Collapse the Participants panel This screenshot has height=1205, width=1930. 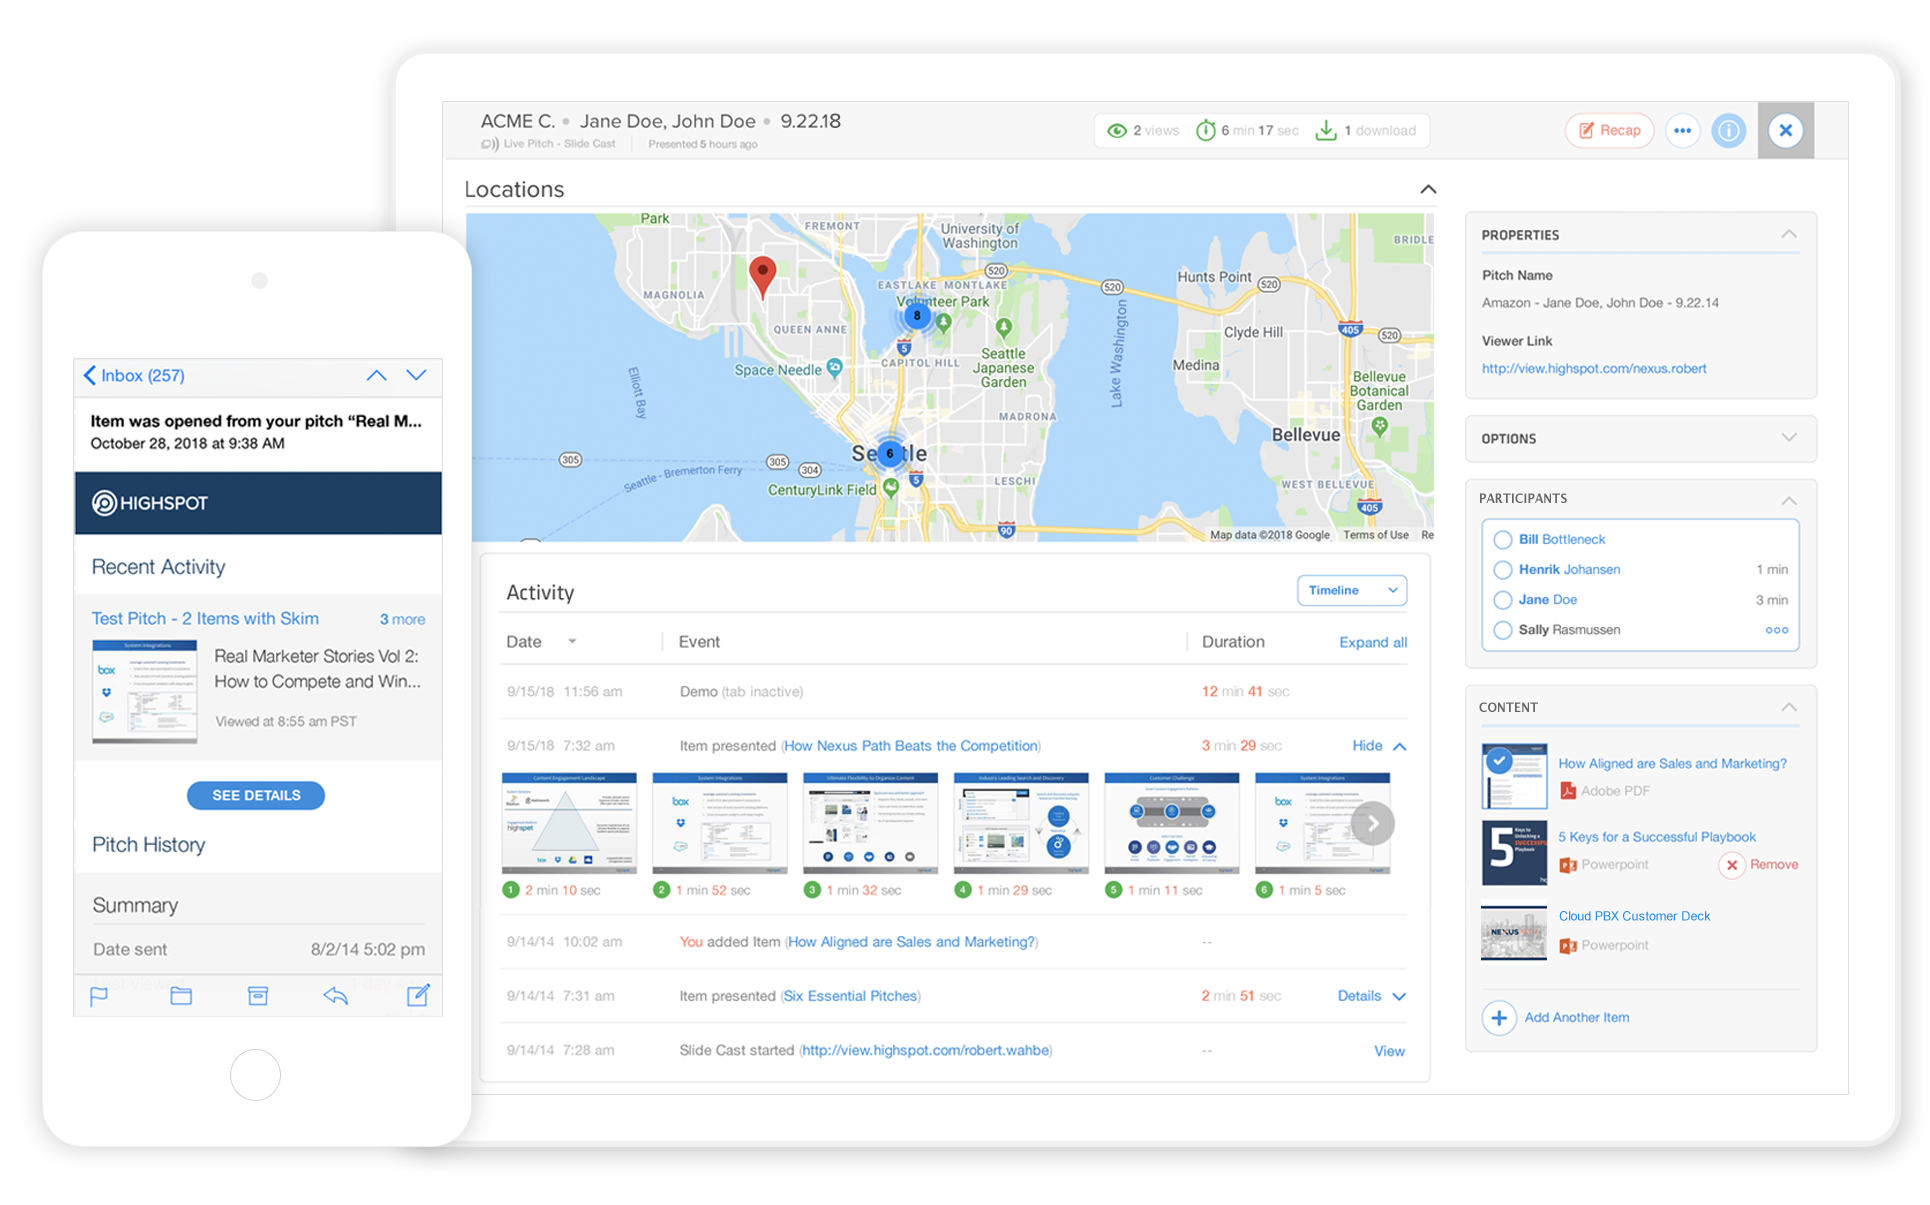(x=1788, y=500)
